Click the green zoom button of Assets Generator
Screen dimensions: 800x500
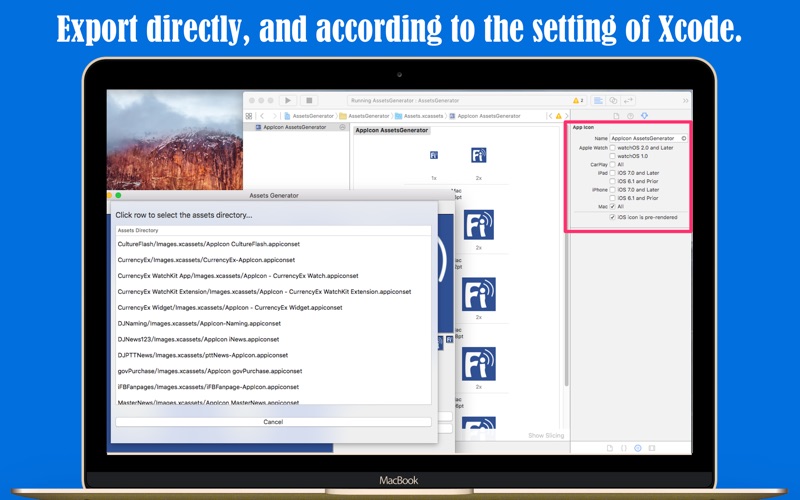point(118,195)
